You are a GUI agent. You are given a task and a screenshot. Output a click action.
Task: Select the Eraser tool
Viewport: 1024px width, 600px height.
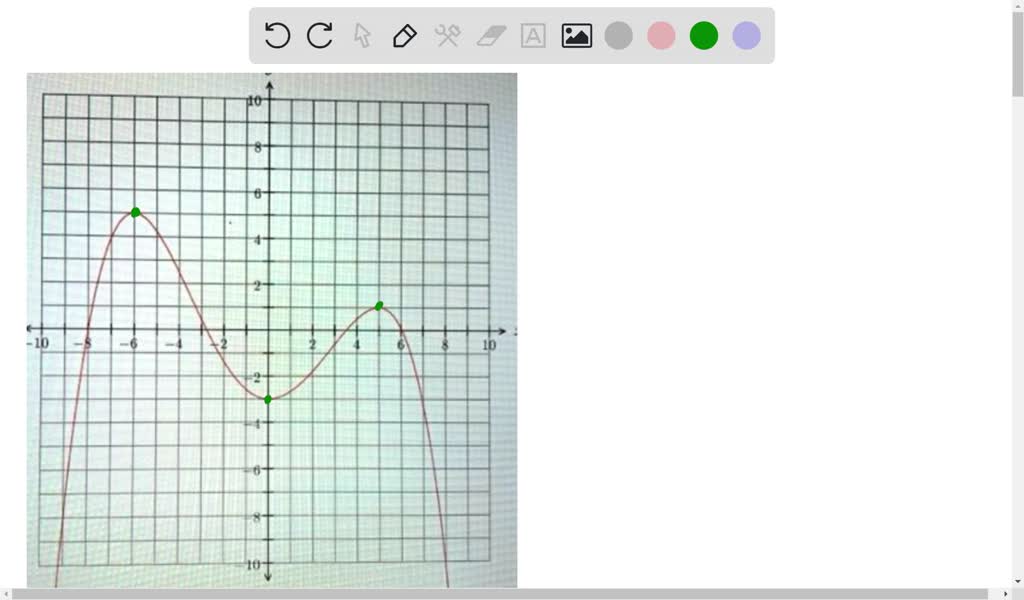click(x=489, y=35)
